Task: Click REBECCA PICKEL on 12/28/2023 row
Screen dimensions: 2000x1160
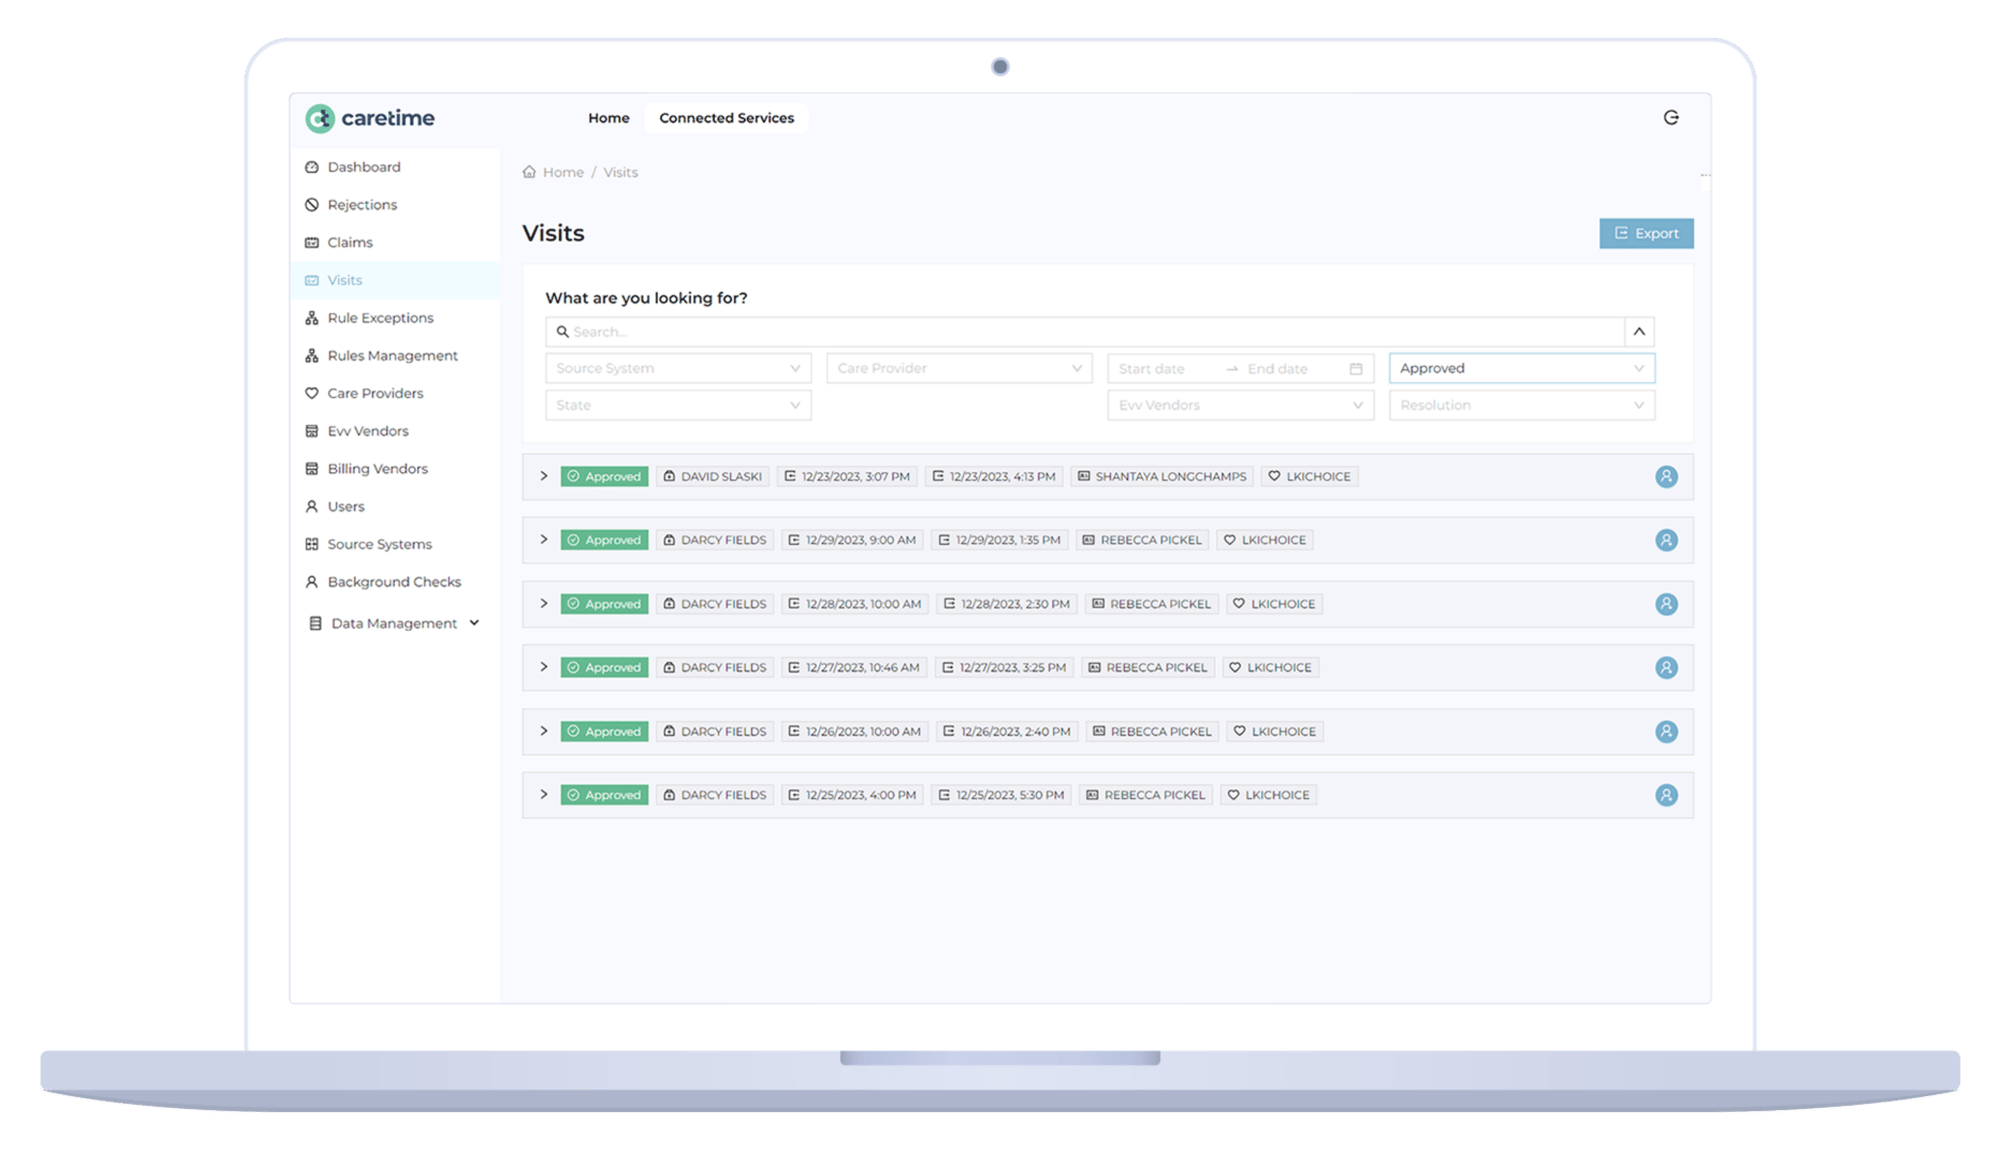Action: tap(1152, 604)
